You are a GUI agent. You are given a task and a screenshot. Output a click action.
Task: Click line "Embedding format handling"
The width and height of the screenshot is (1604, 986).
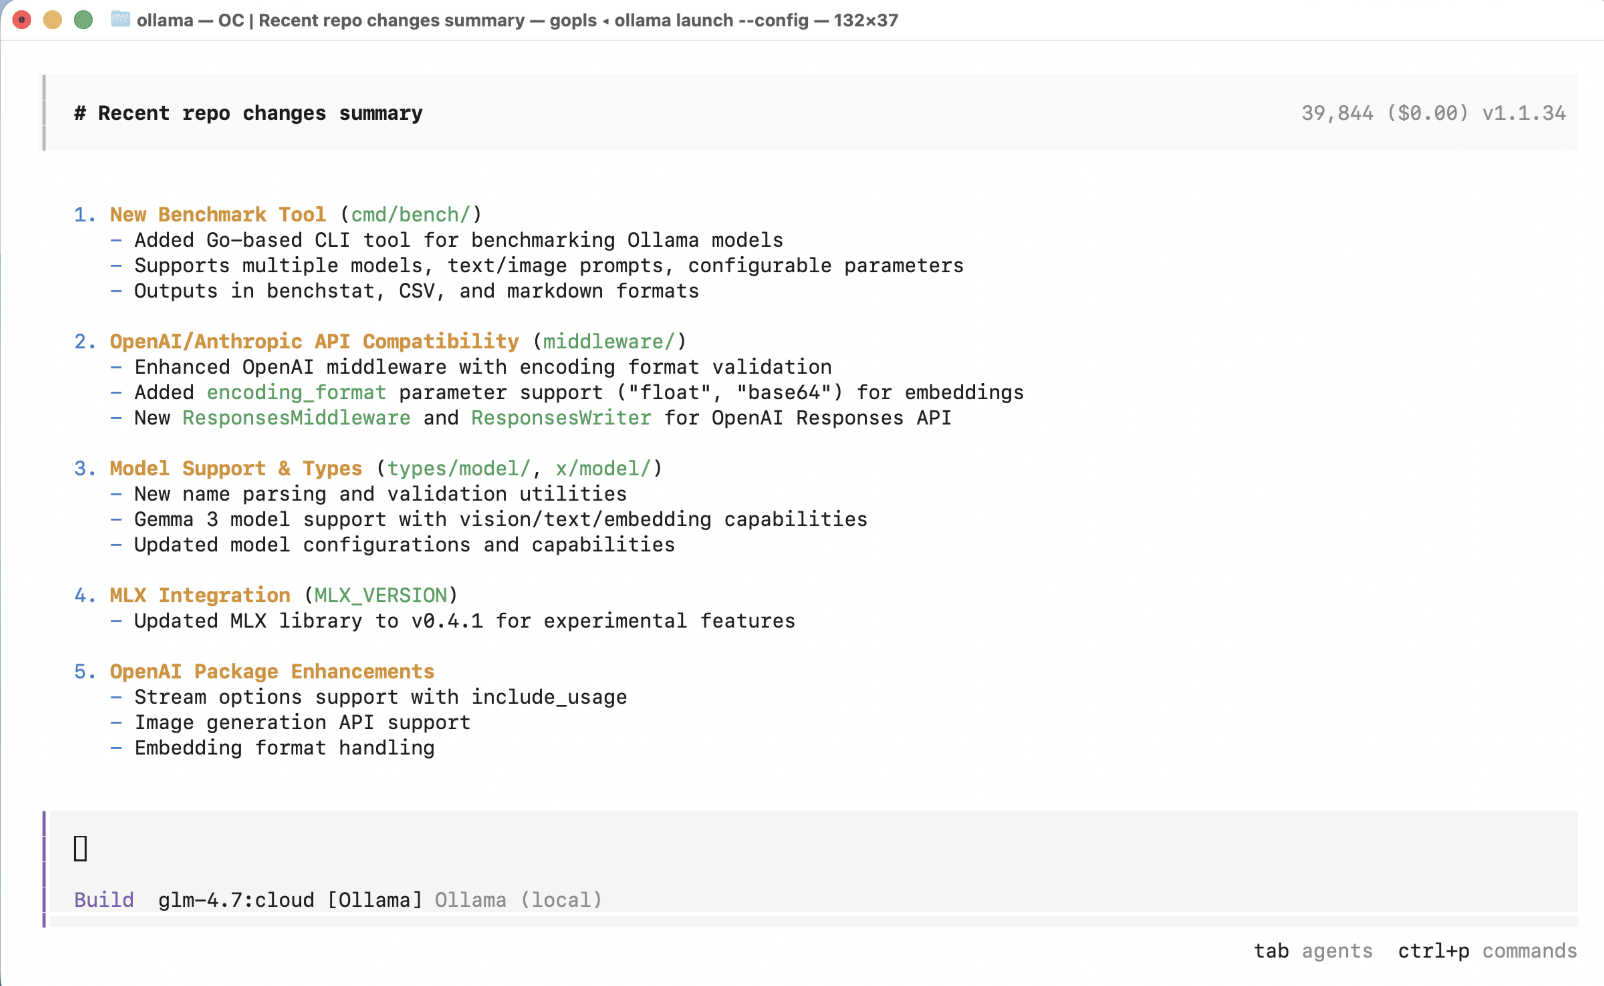pyautogui.click(x=285, y=748)
